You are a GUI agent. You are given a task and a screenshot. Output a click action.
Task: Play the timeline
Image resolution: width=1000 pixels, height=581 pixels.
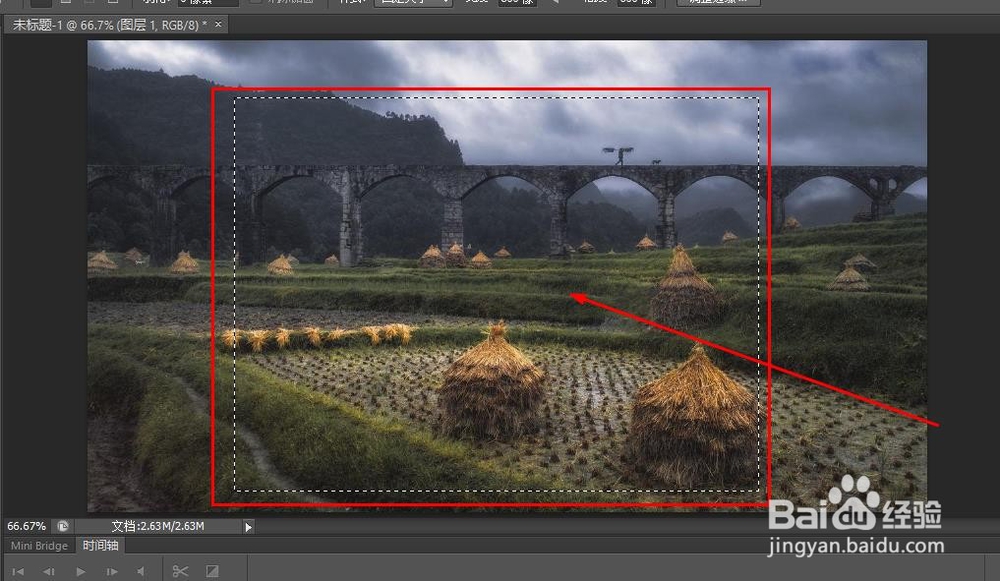pyautogui.click(x=80, y=571)
